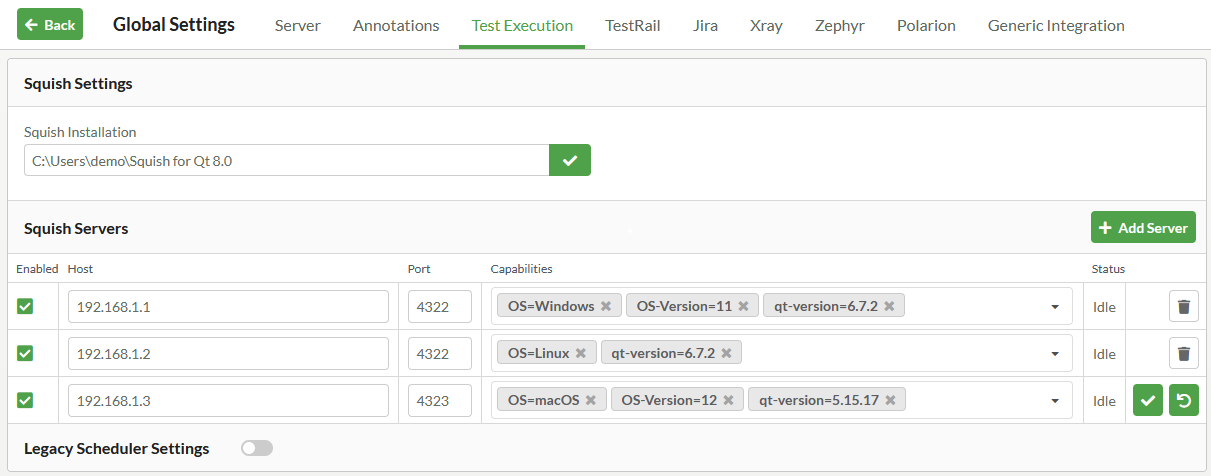Remove the OS=Linux capability tag
The image size is (1211, 476).
pyautogui.click(x=581, y=353)
